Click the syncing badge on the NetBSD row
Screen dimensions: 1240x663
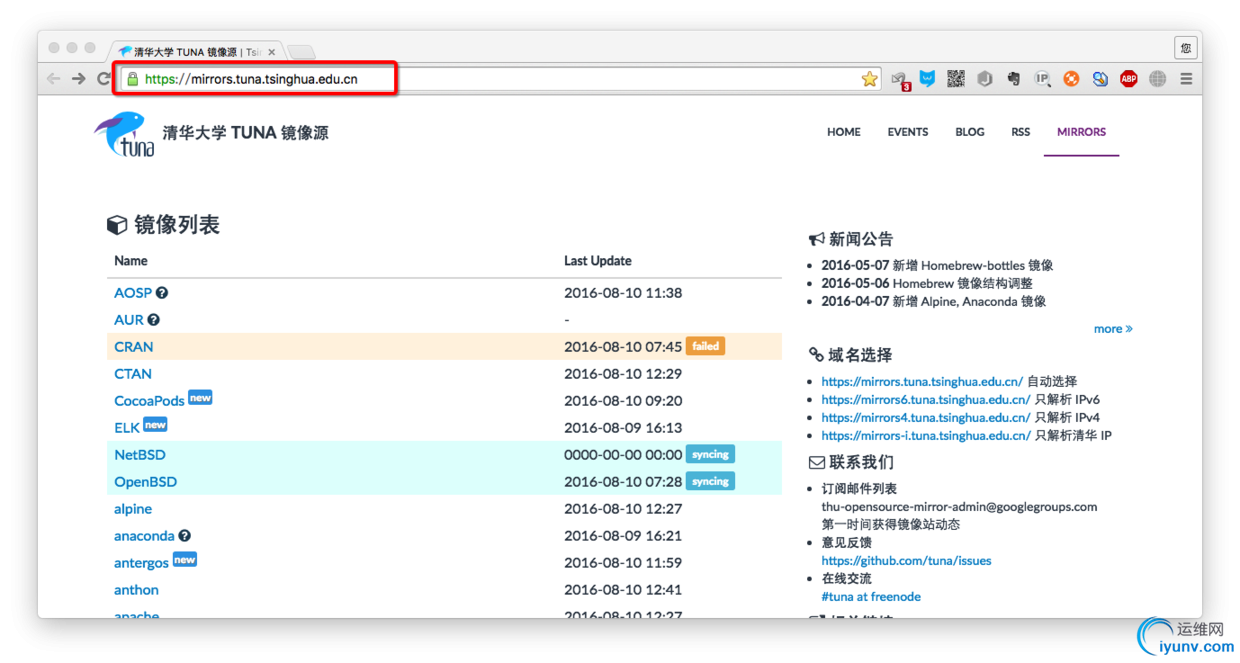(x=710, y=454)
